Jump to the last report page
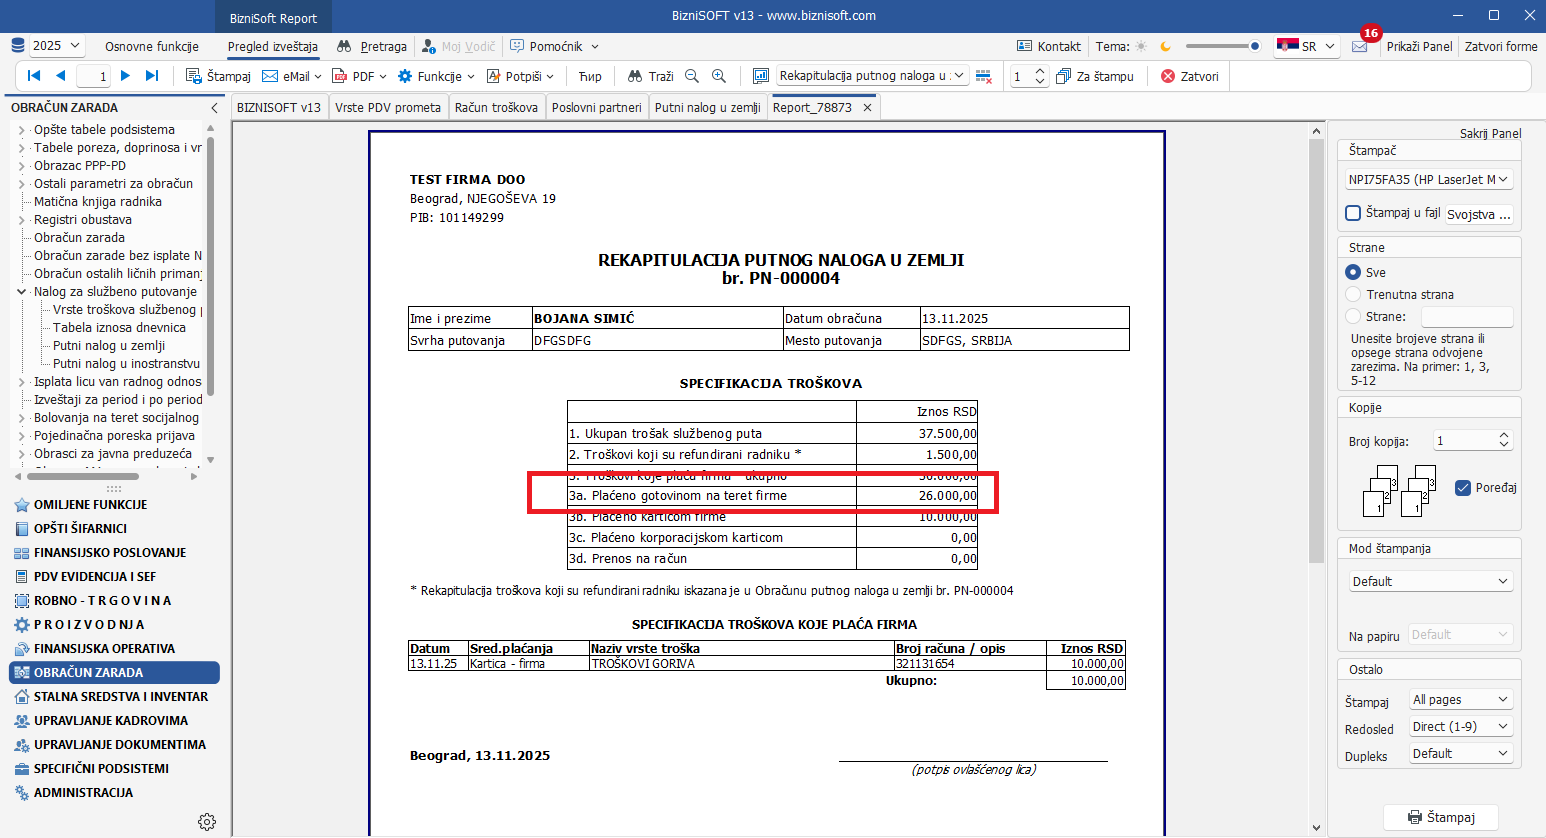This screenshot has width=1546, height=838. click(x=152, y=76)
